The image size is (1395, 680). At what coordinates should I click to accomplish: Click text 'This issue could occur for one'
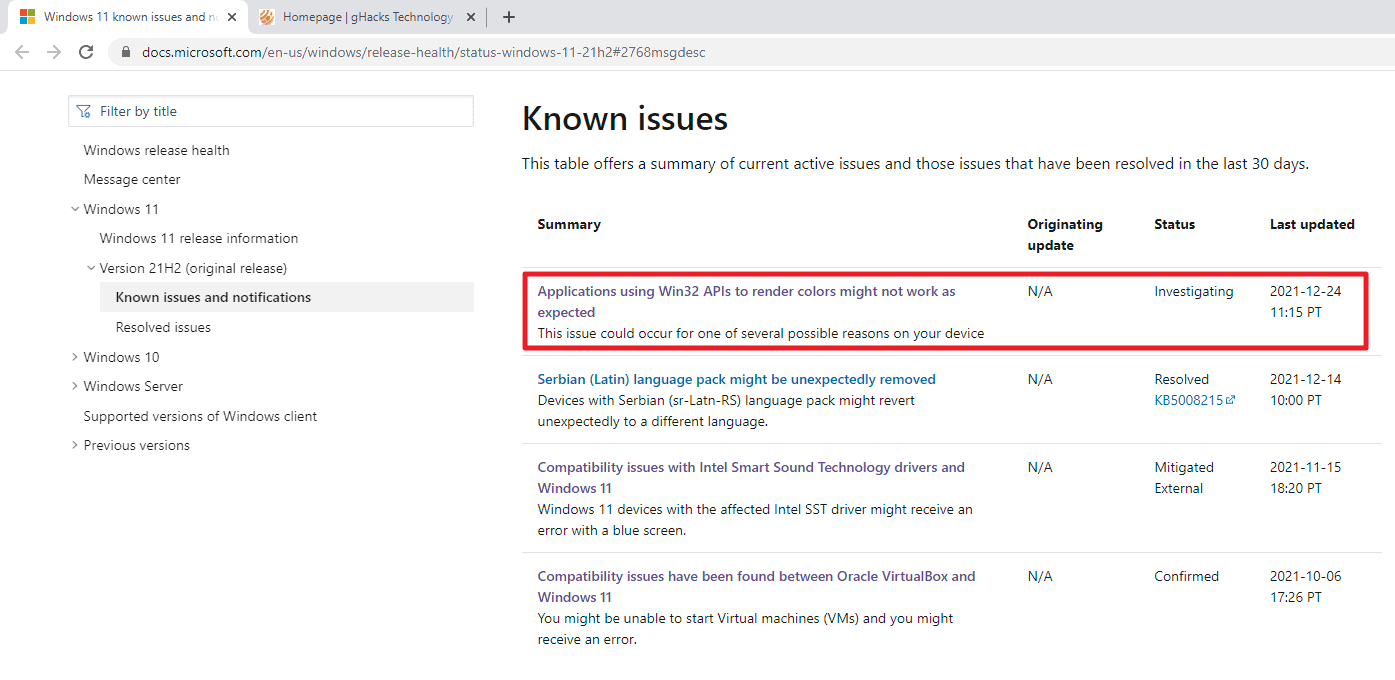click(x=761, y=333)
